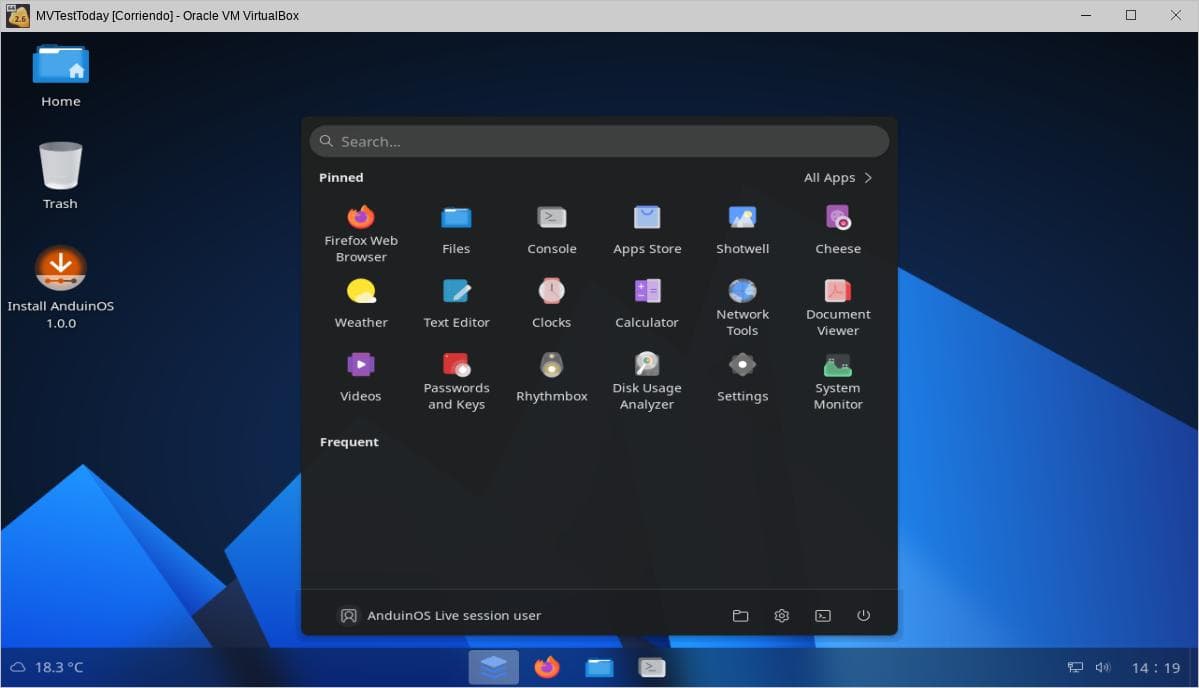
Task: Expand All Apps list
Action: coord(838,177)
